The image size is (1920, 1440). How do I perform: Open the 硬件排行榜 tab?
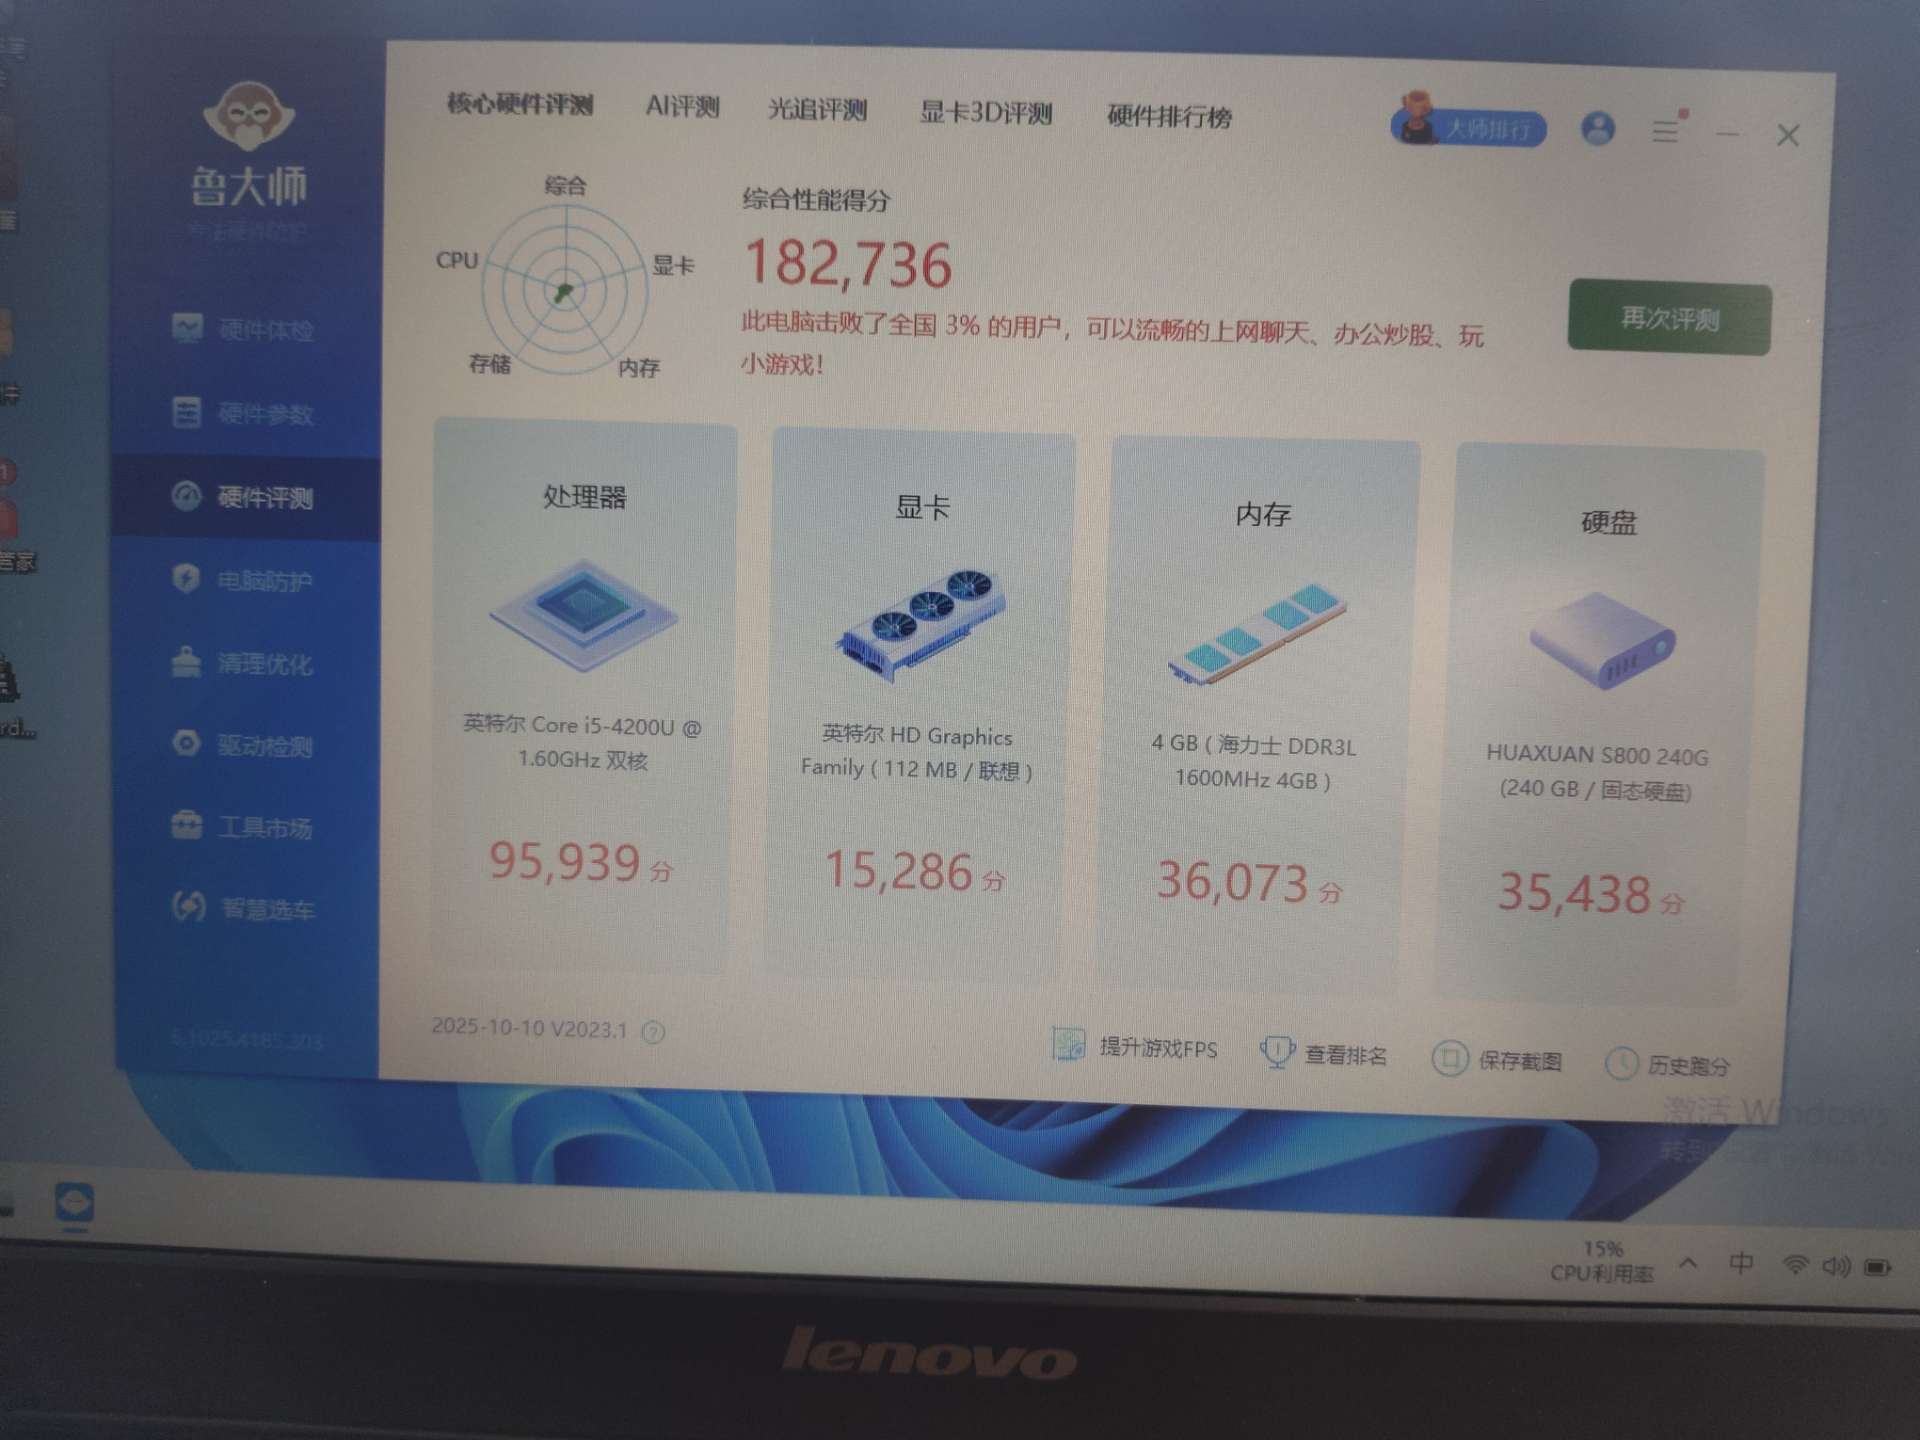tap(1169, 117)
